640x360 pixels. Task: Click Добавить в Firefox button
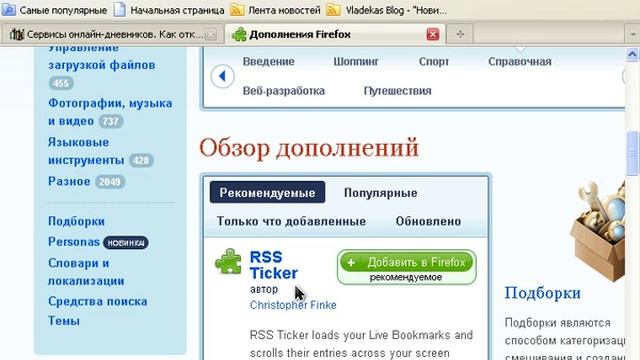click(407, 262)
